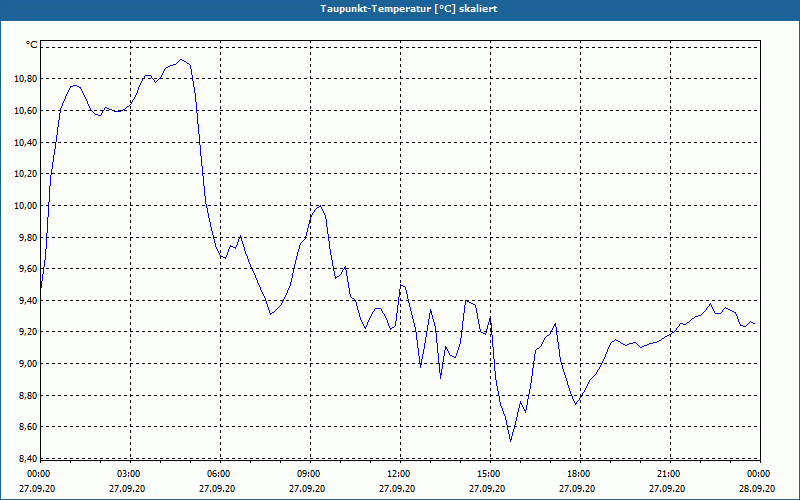Image resolution: width=800 pixels, height=500 pixels.
Task: Click the 18:00 time label
Action: click(x=581, y=474)
